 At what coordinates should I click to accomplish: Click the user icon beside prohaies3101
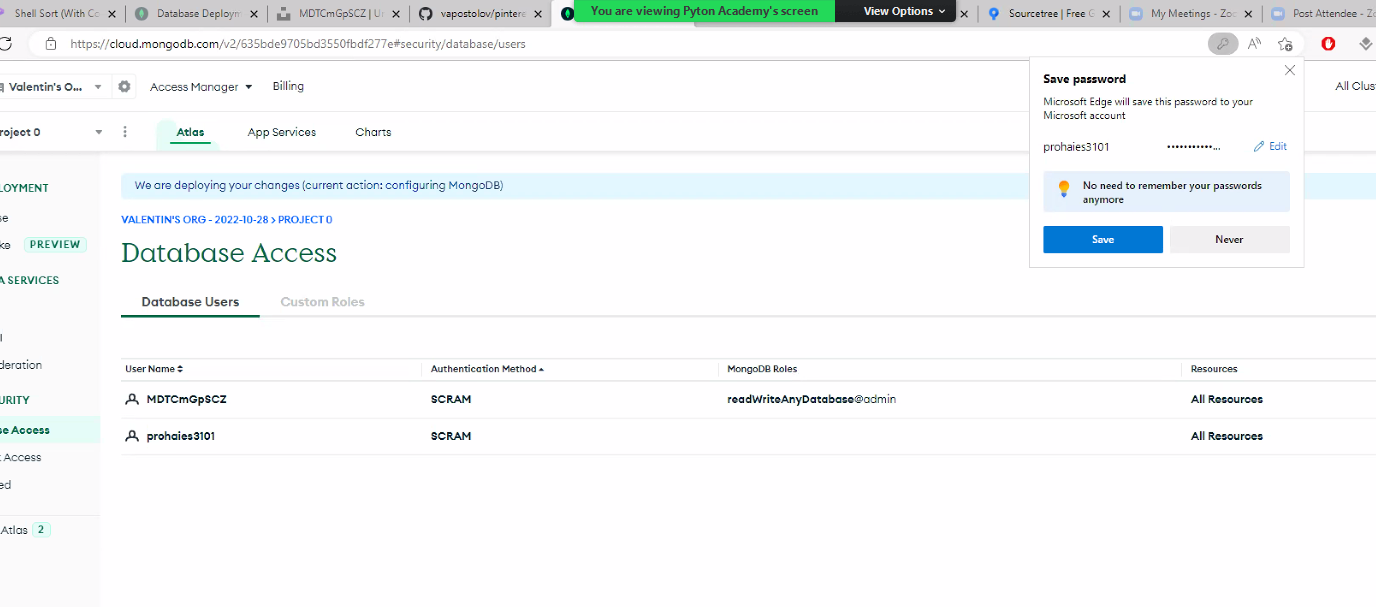pyautogui.click(x=132, y=436)
